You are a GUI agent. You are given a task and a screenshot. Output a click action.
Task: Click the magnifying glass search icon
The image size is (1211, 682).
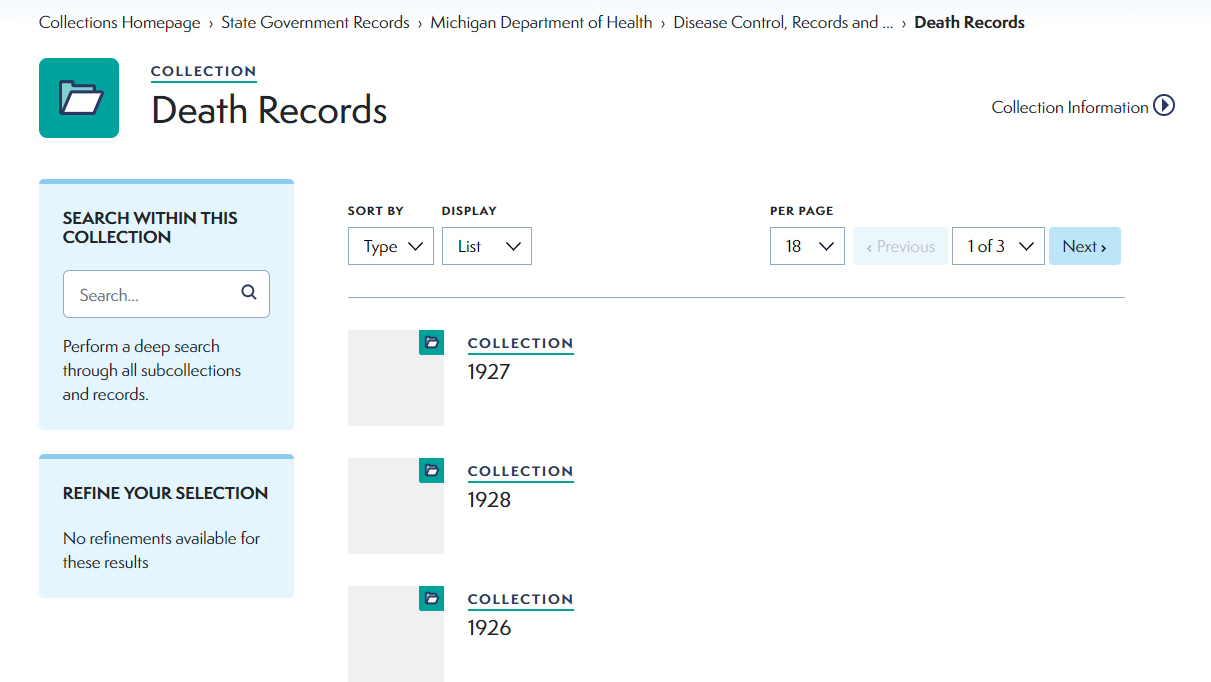[x=248, y=293]
